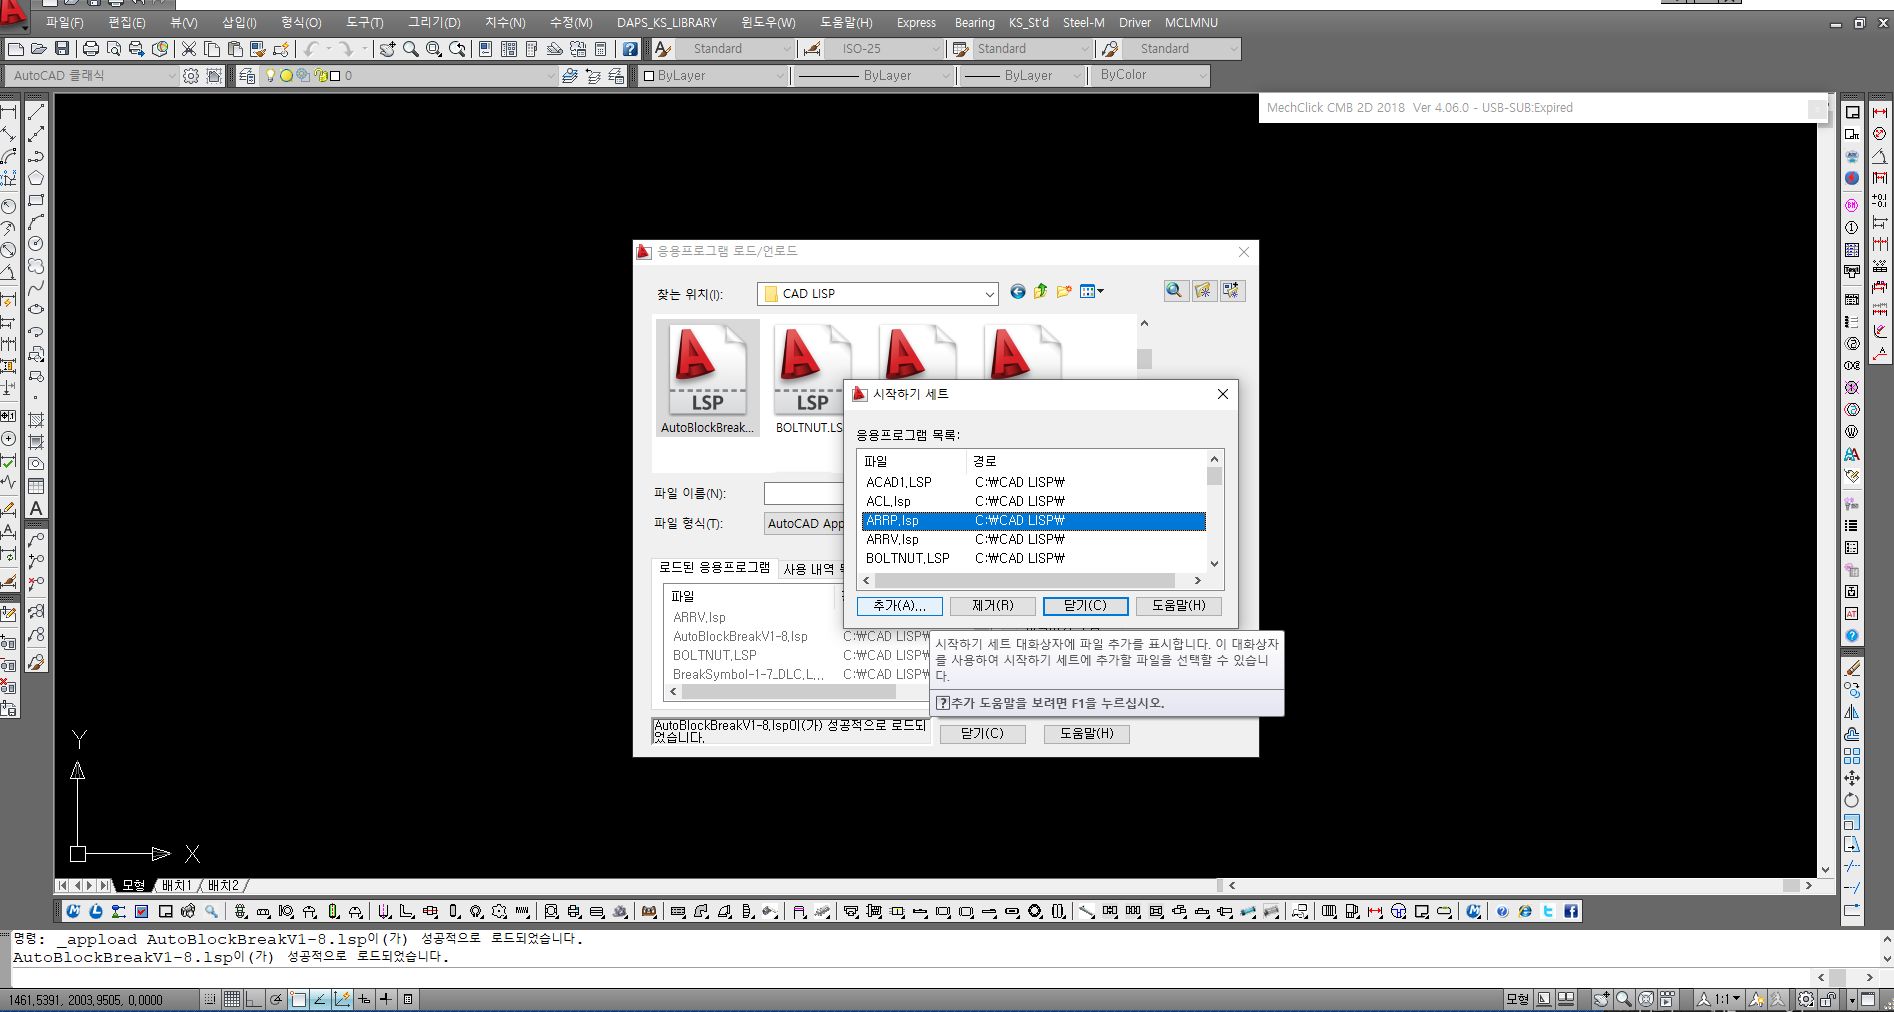Select ACAD1.LSP in the startup list

coord(1034,483)
